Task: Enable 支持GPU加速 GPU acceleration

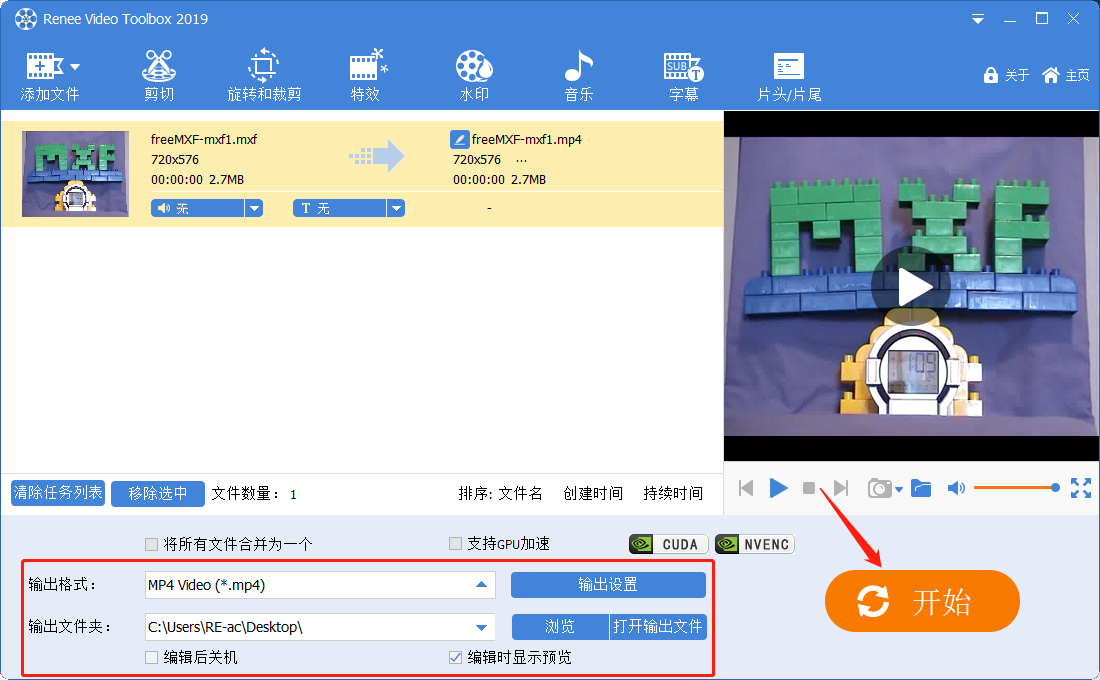Action: 455,543
